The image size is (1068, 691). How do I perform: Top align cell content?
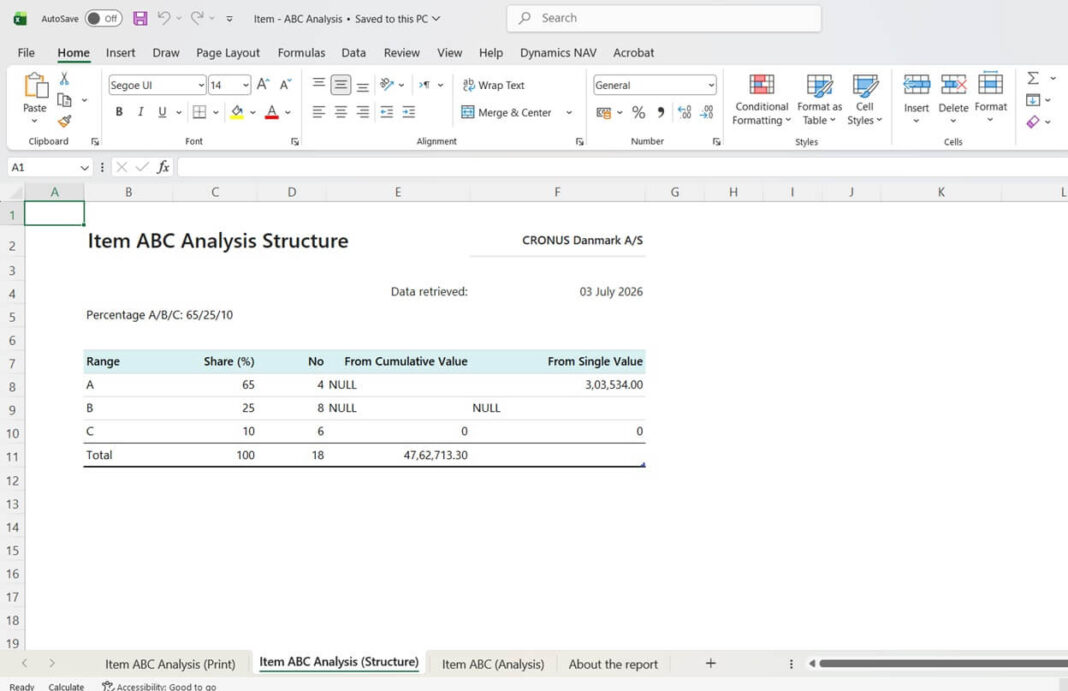(318, 84)
